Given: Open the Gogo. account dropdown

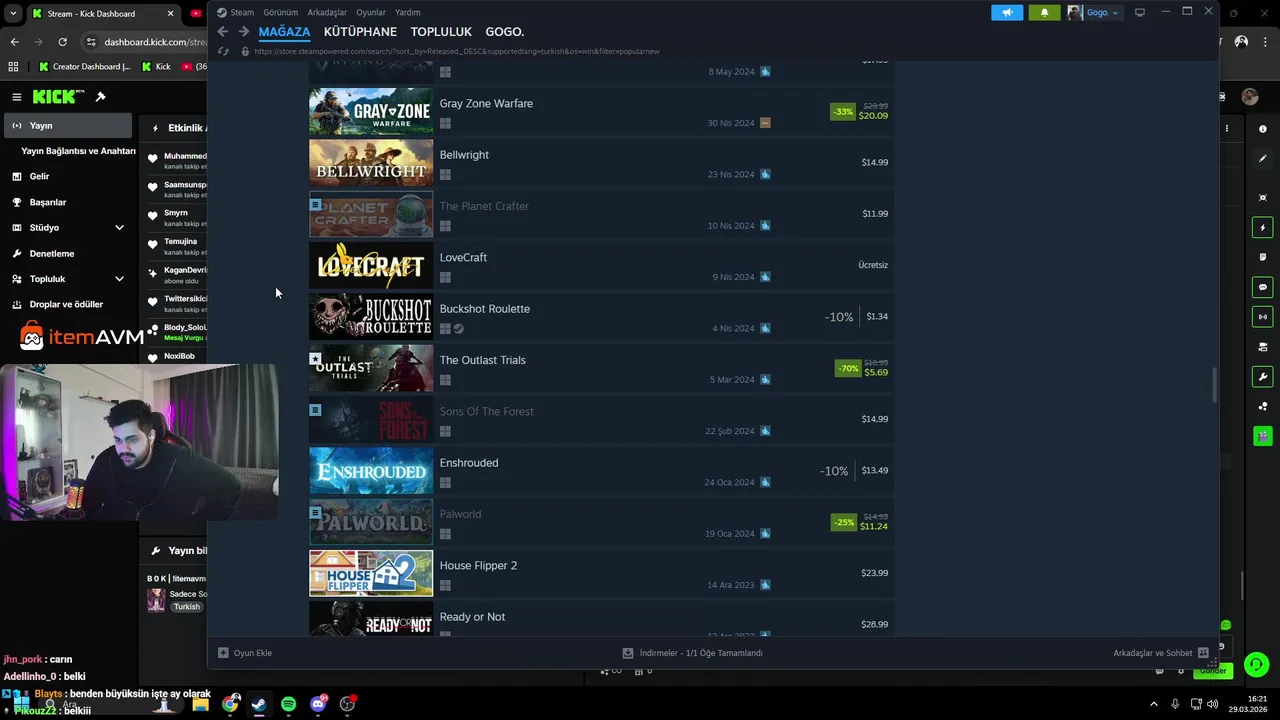Looking at the screenshot, I should [x=1094, y=12].
